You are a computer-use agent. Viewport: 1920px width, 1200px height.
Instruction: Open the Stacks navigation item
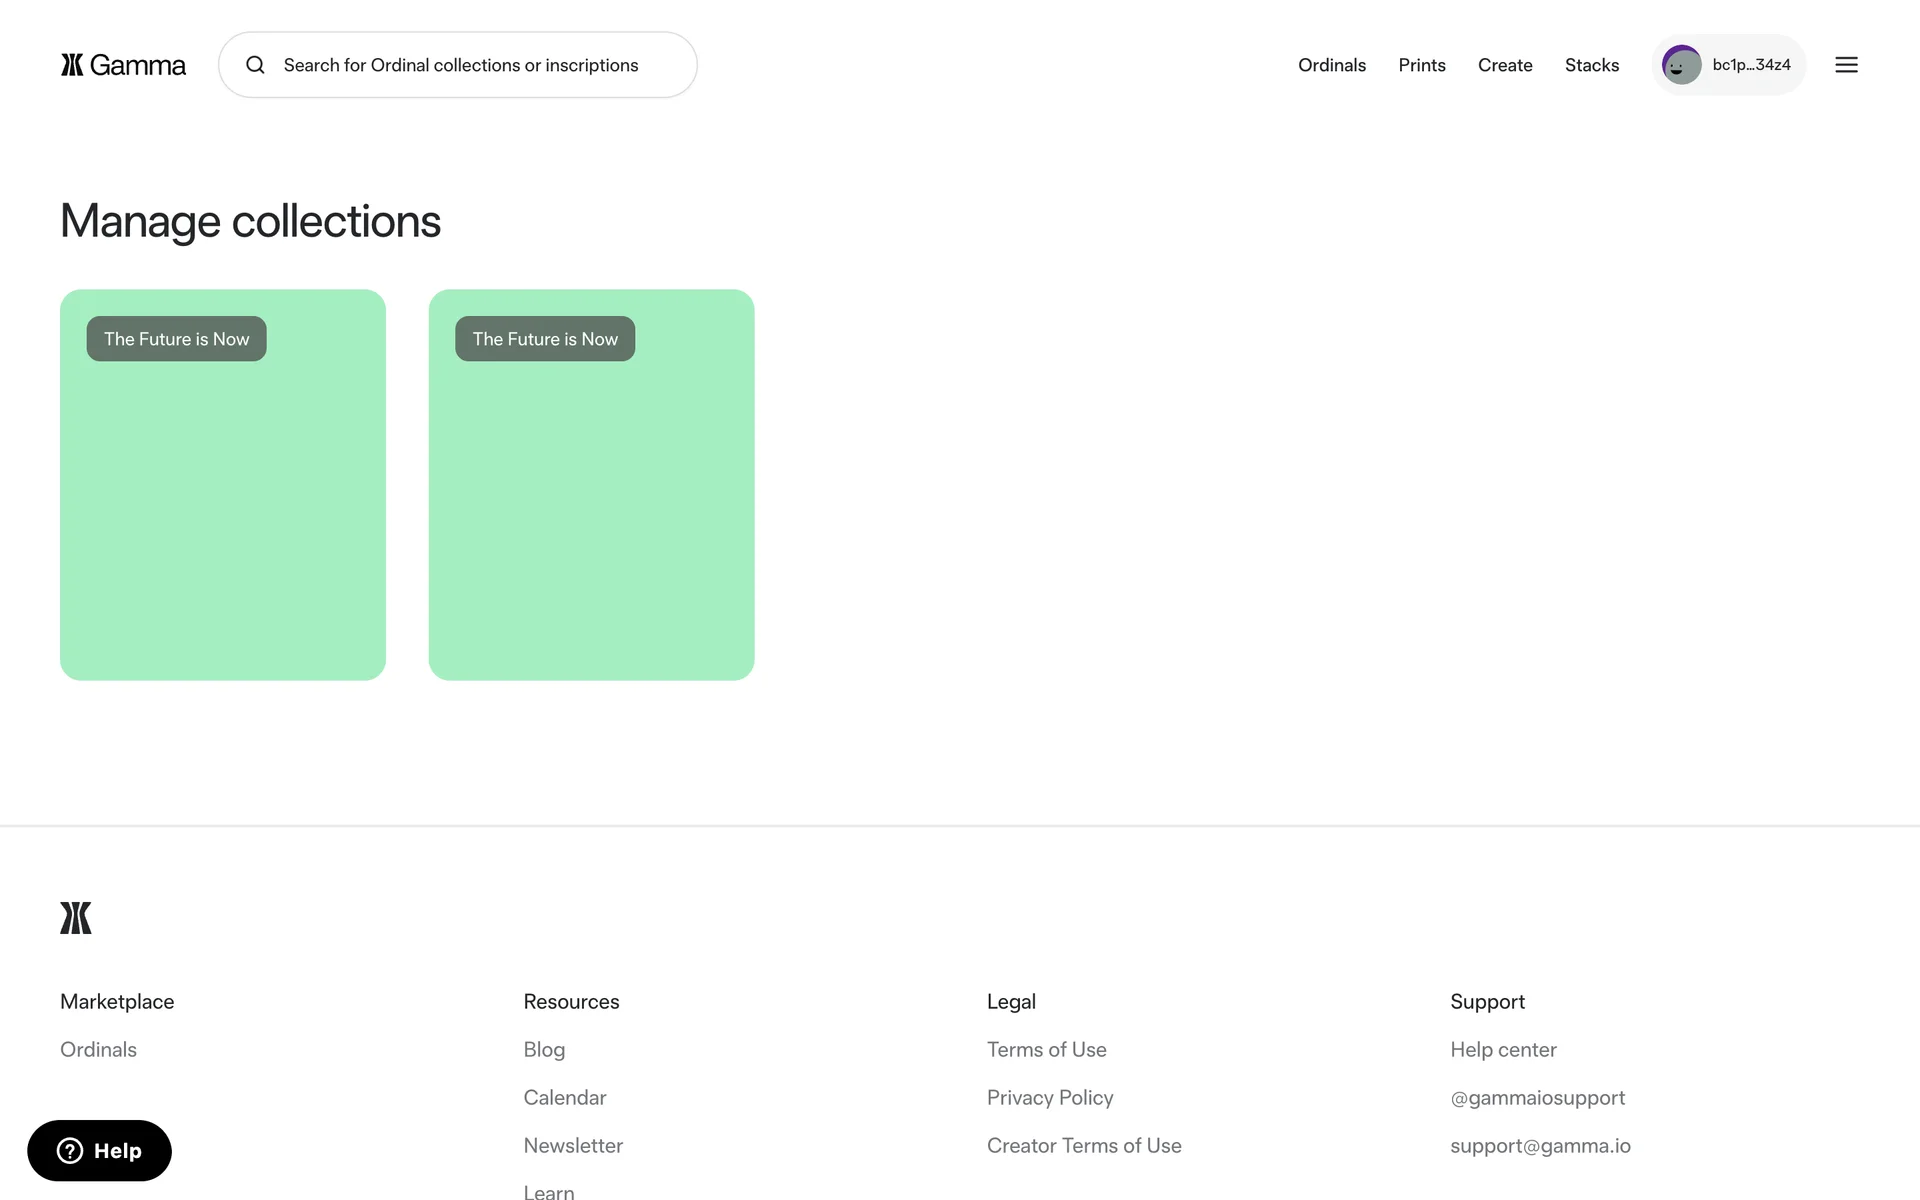pyautogui.click(x=1591, y=65)
